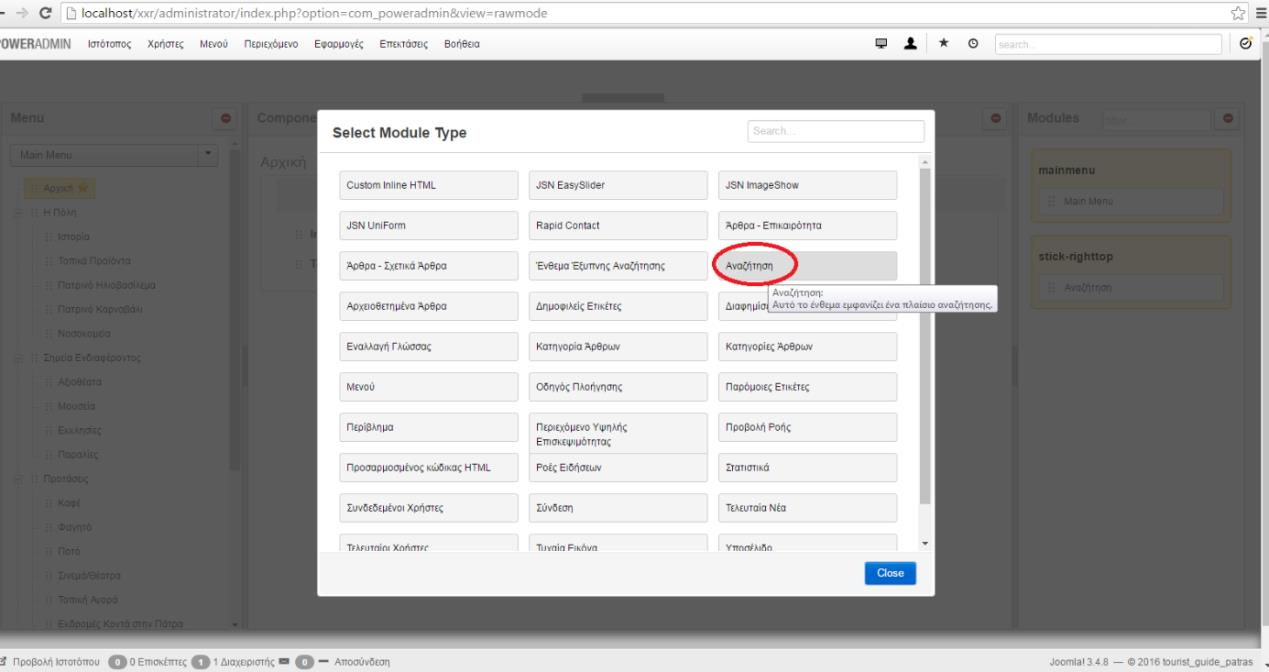Select the Αναζήτηση module under stick-righttop
This screenshot has width=1269, height=672.
point(1130,288)
